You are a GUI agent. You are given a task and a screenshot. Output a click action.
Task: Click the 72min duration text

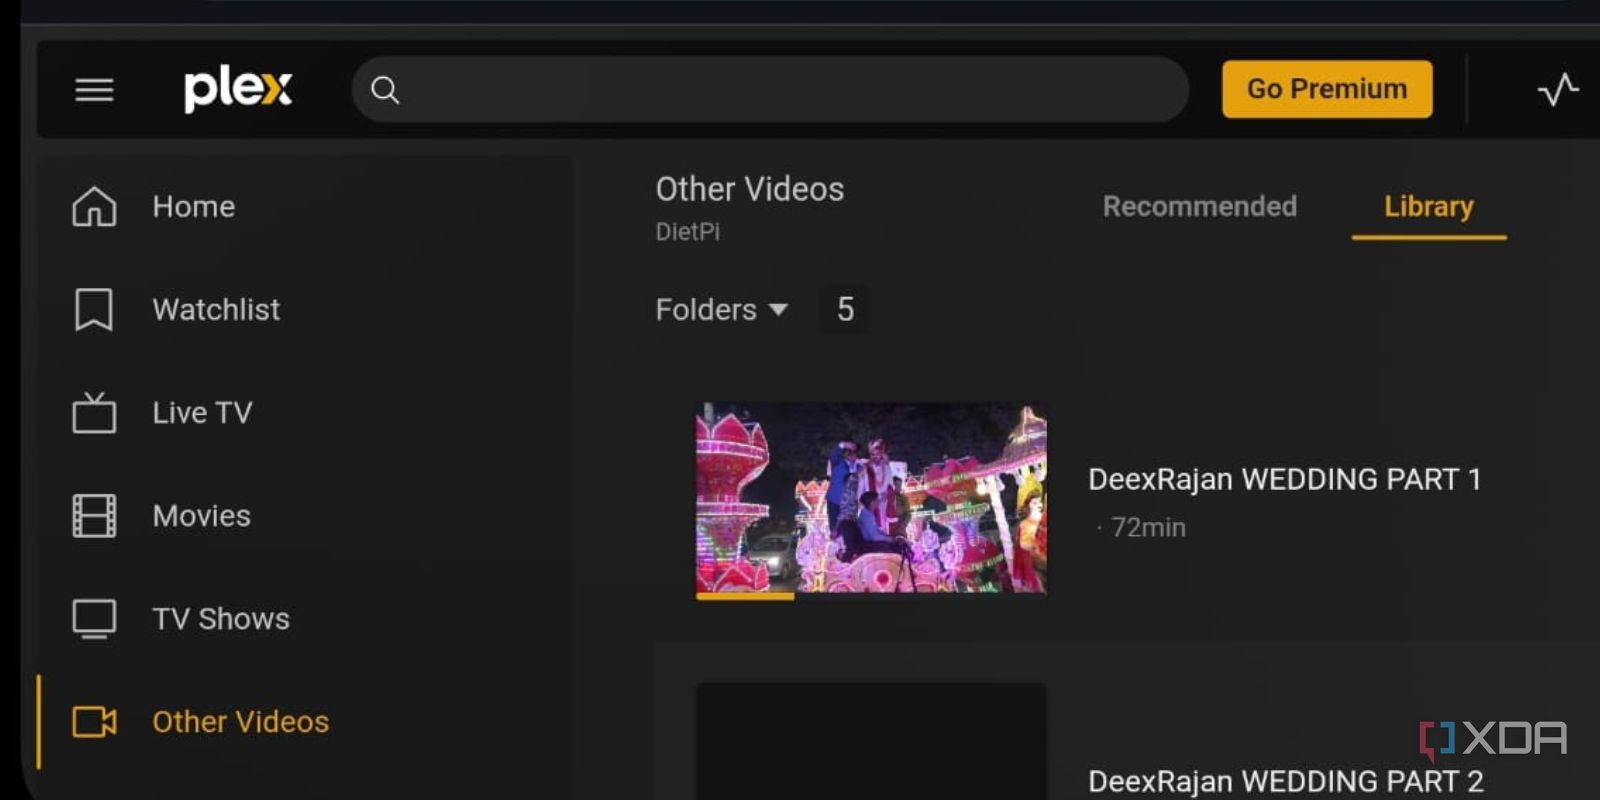point(1148,527)
